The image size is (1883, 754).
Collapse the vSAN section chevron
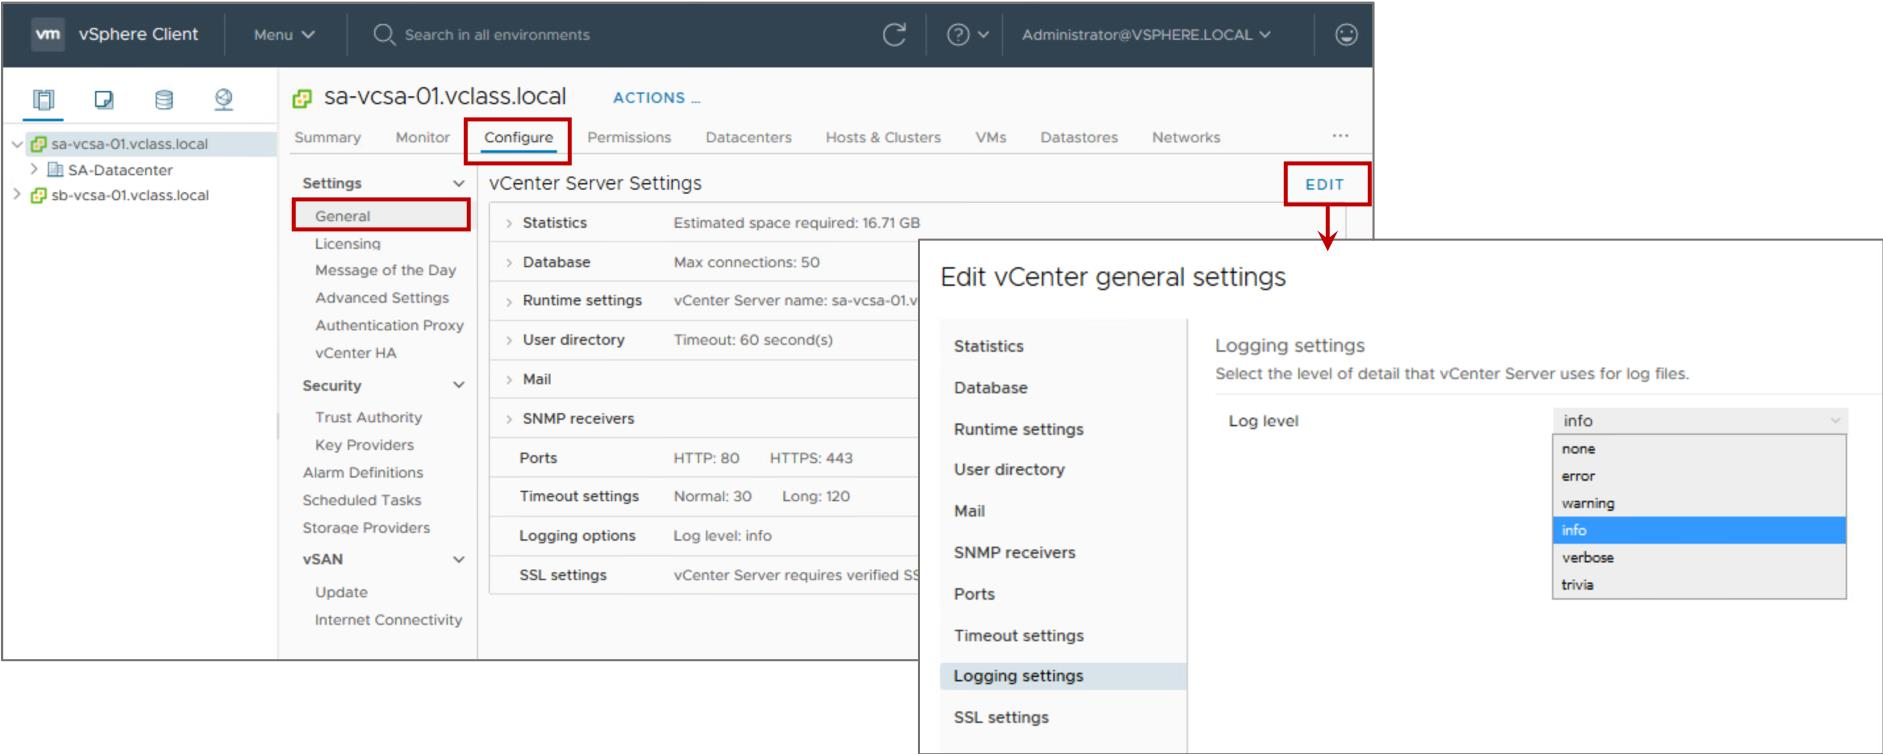pos(458,559)
